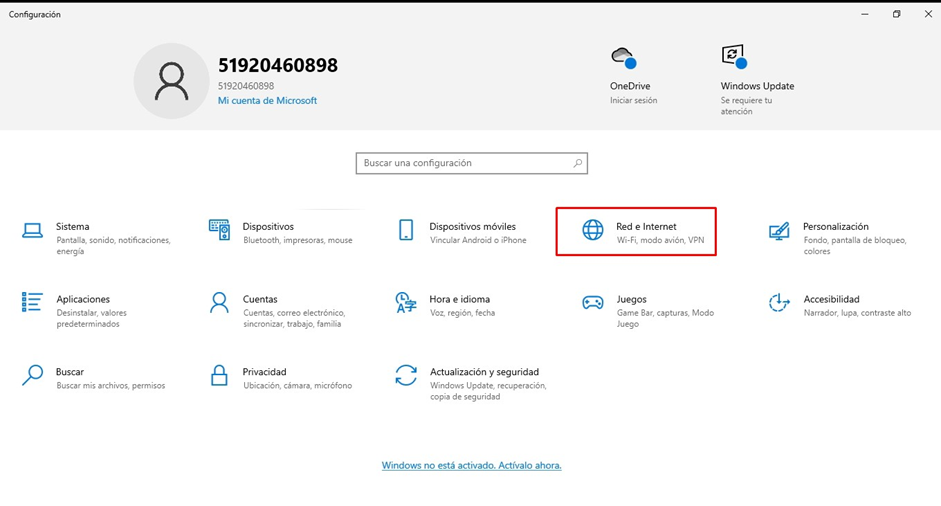
Task: Open Windows Update status icon
Action: [x=734, y=56]
